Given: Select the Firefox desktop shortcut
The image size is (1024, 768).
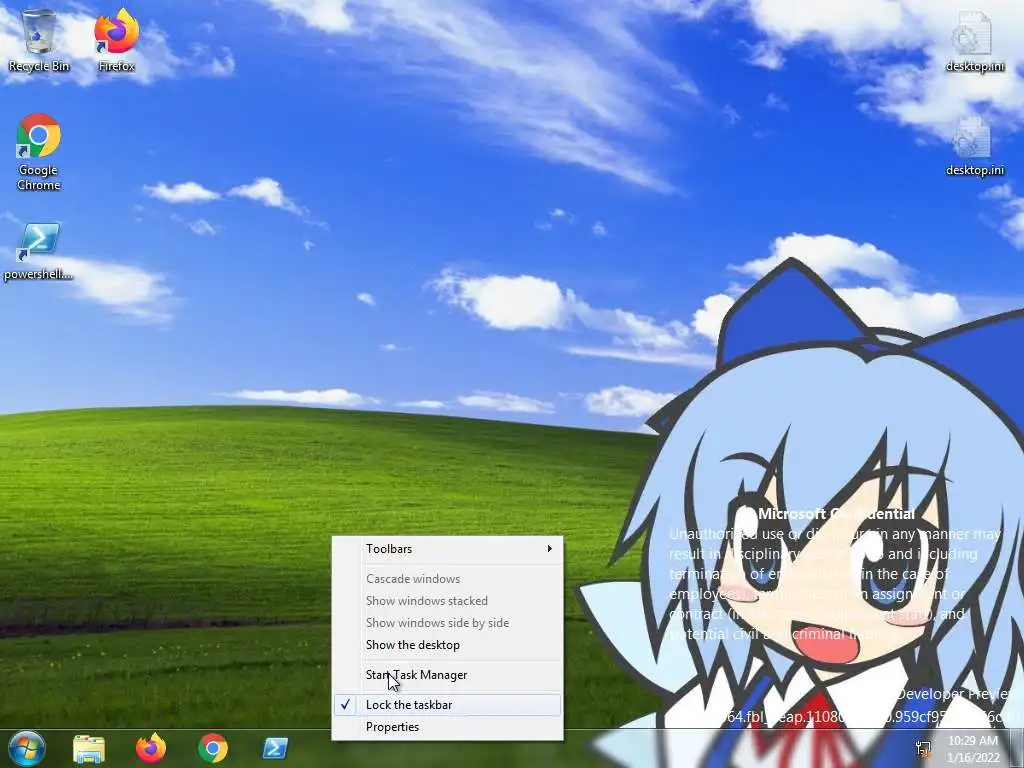Looking at the screenshot, I should coord(116,40).
